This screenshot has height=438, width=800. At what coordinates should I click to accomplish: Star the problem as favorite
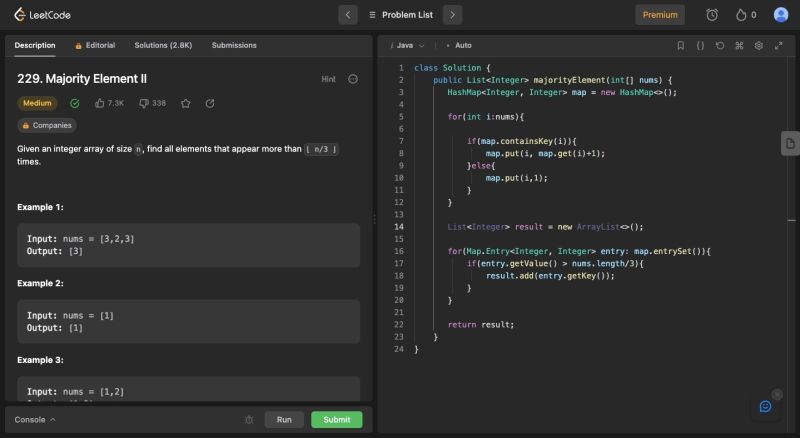tap(185, 103)
